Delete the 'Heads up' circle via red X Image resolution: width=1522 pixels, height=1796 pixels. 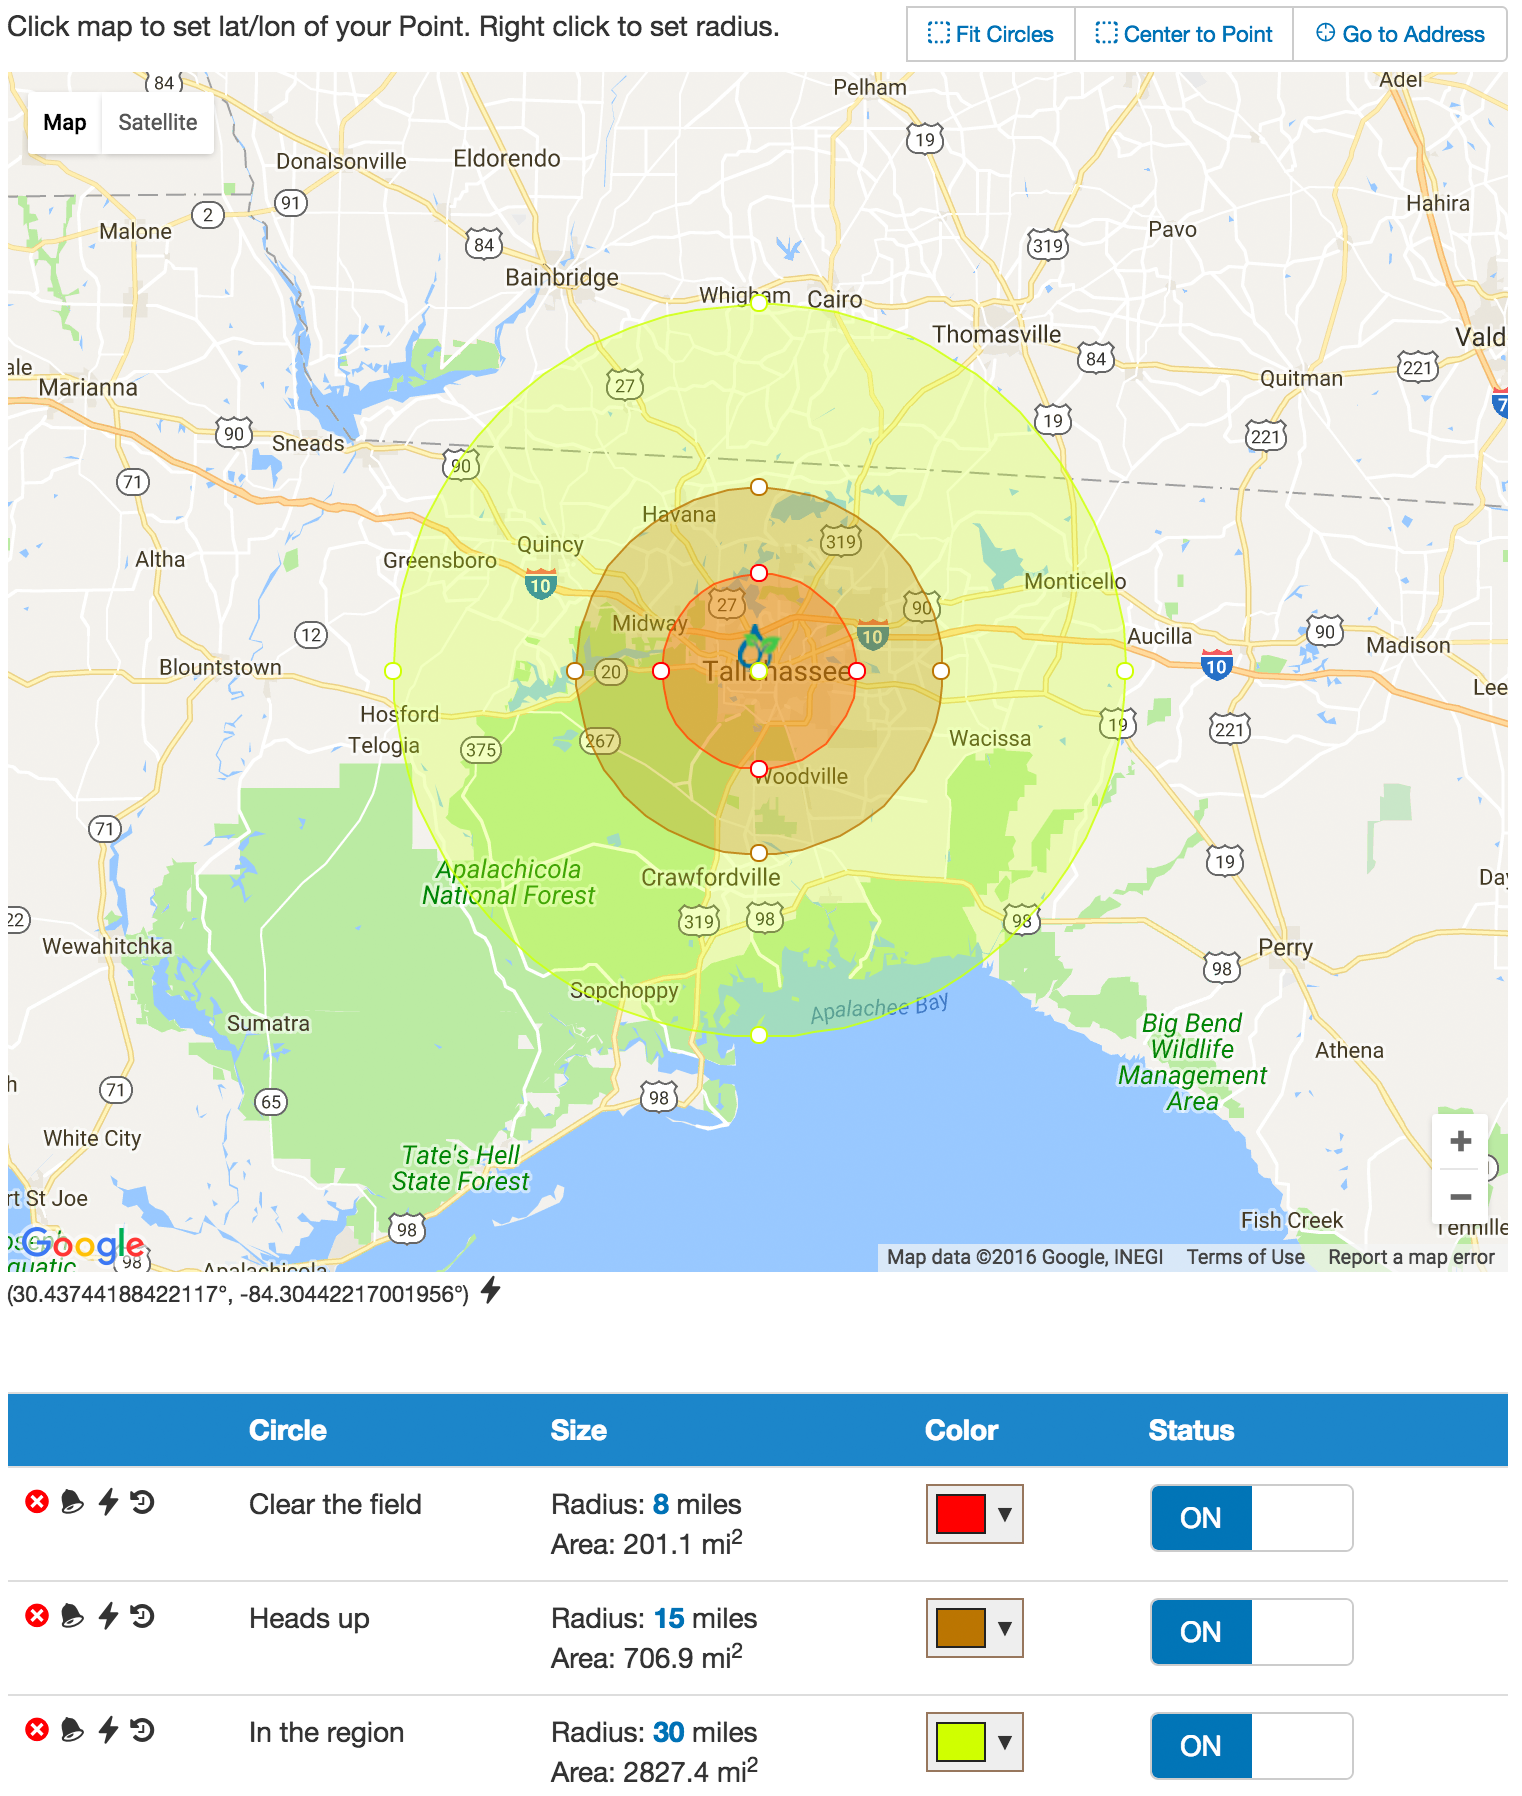[37, 1615]
